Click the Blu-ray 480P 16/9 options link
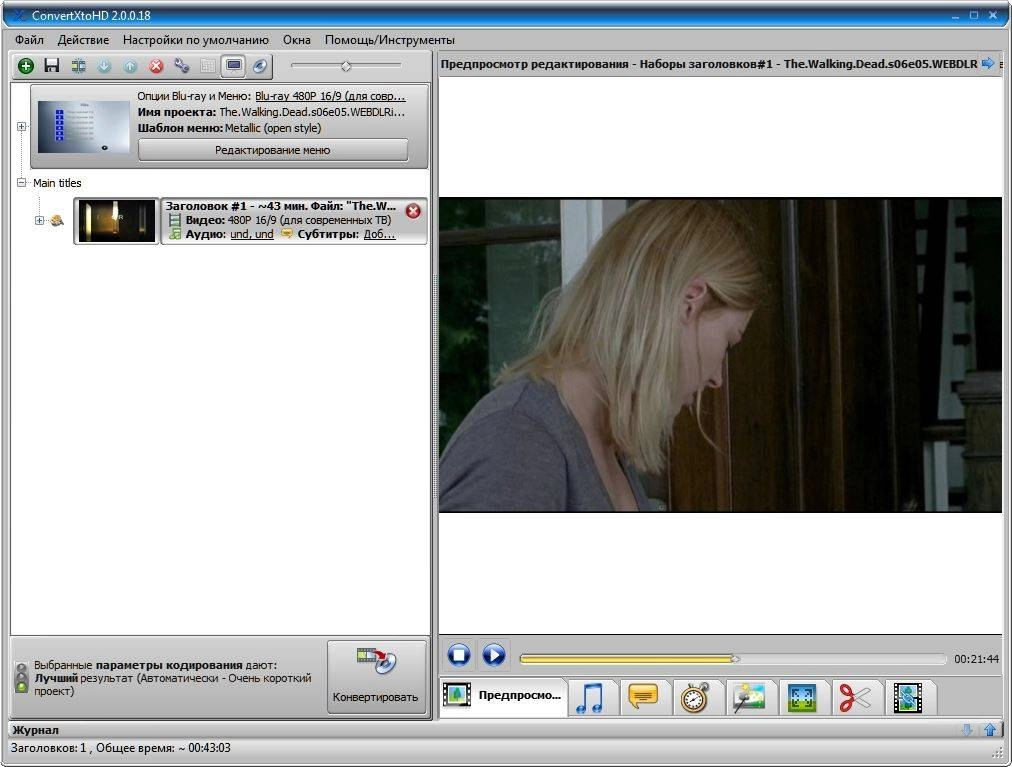The width and height of the screenshot is (1012, 767). (330, 96)
